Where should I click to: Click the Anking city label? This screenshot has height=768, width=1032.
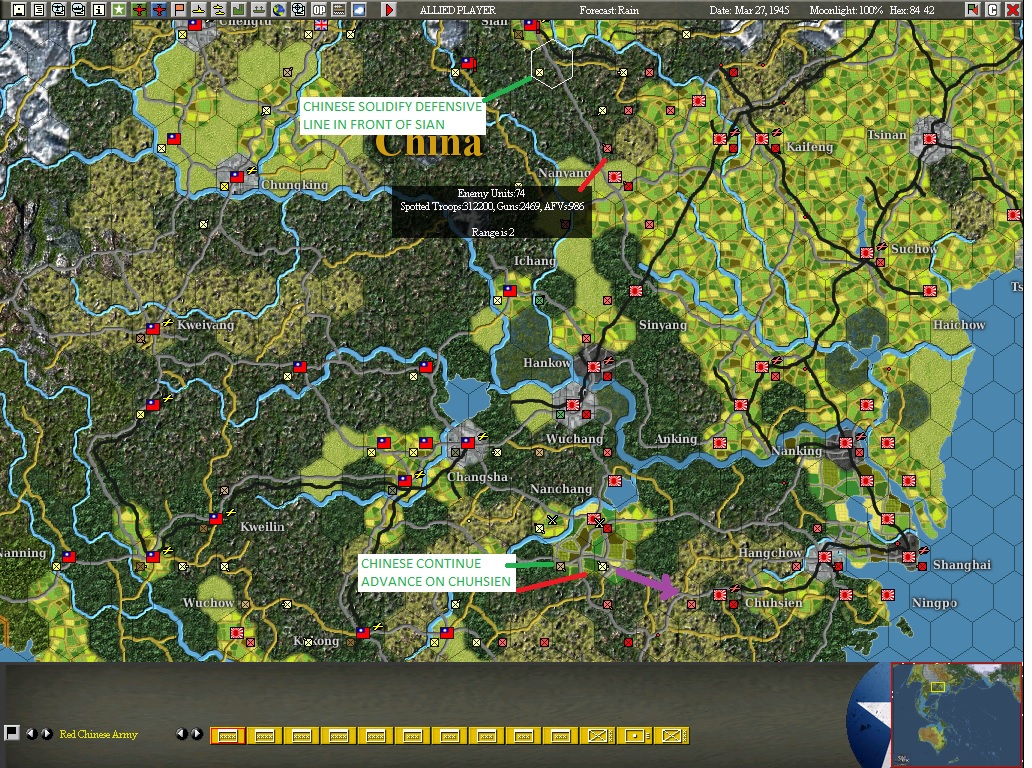[x=676, y=439]
